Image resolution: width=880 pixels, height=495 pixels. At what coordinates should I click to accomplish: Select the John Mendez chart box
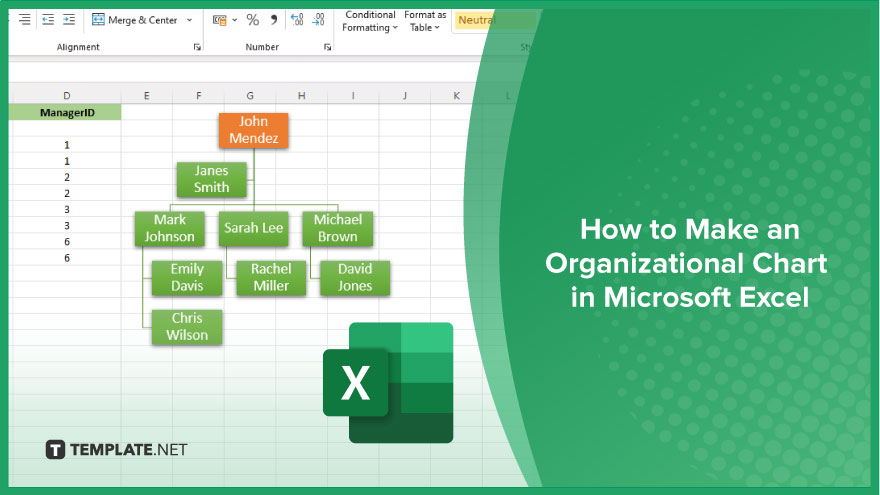pyautogui.click(x=254, y=130)
